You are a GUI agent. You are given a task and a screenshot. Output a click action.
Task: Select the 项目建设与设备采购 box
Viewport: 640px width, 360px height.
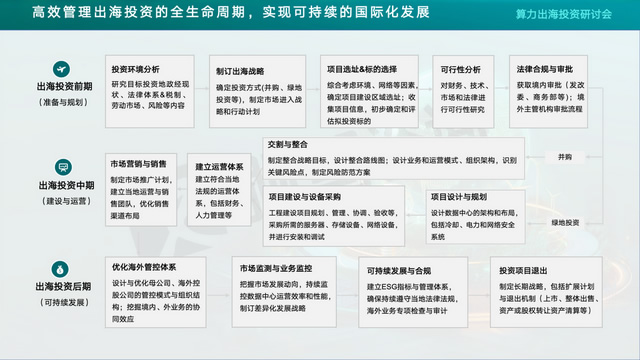(x=334, y=216)
